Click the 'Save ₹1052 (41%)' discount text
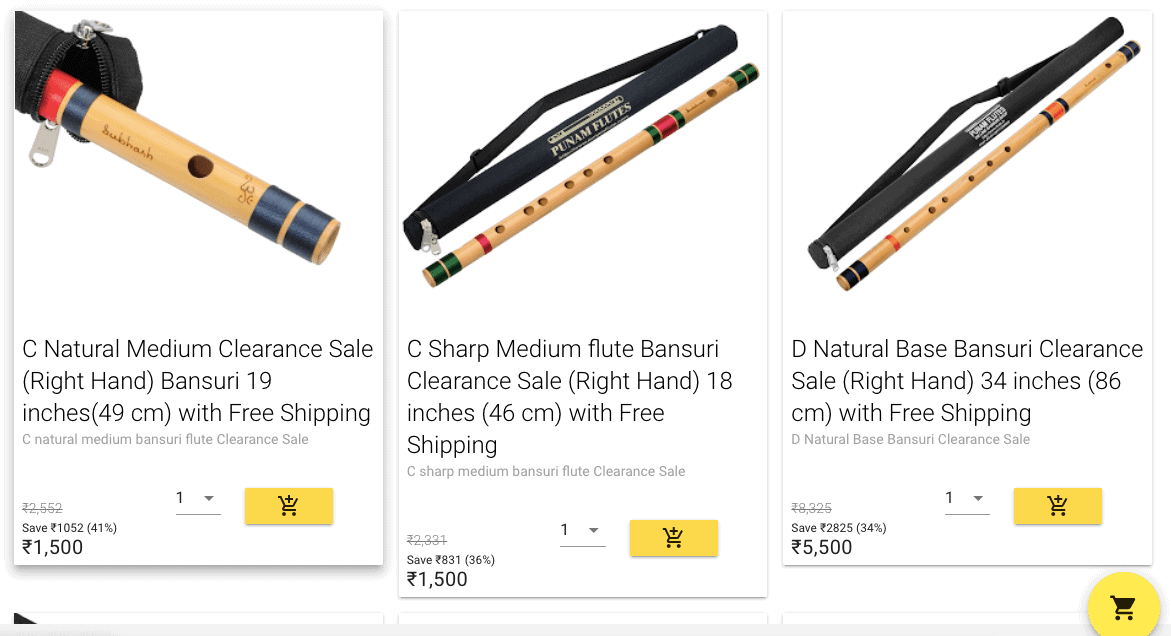 coord(69,528)
